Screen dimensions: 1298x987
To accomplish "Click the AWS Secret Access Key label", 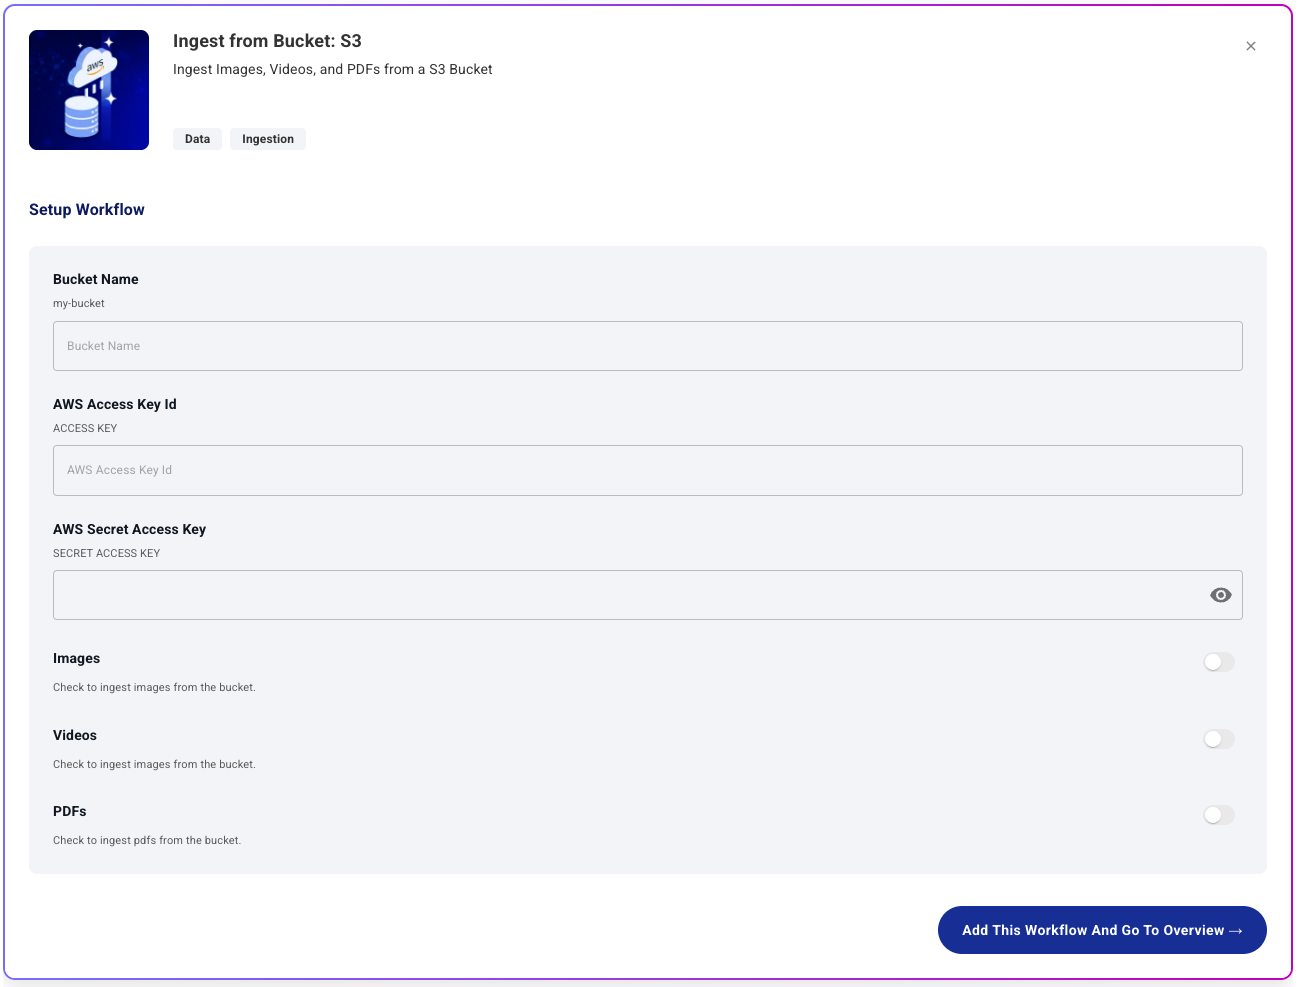I will [x=129, y=529].
